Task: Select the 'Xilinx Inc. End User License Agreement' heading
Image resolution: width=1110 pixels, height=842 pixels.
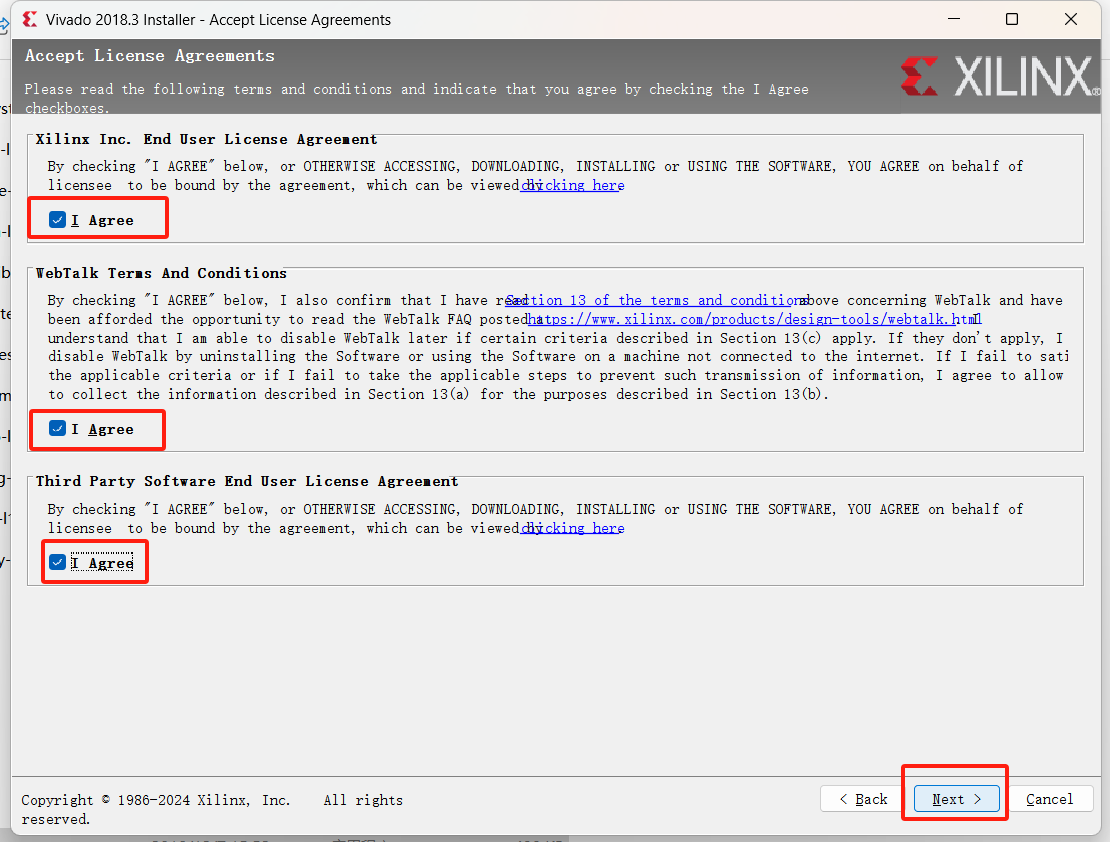Action: click(x=207, y=140)
